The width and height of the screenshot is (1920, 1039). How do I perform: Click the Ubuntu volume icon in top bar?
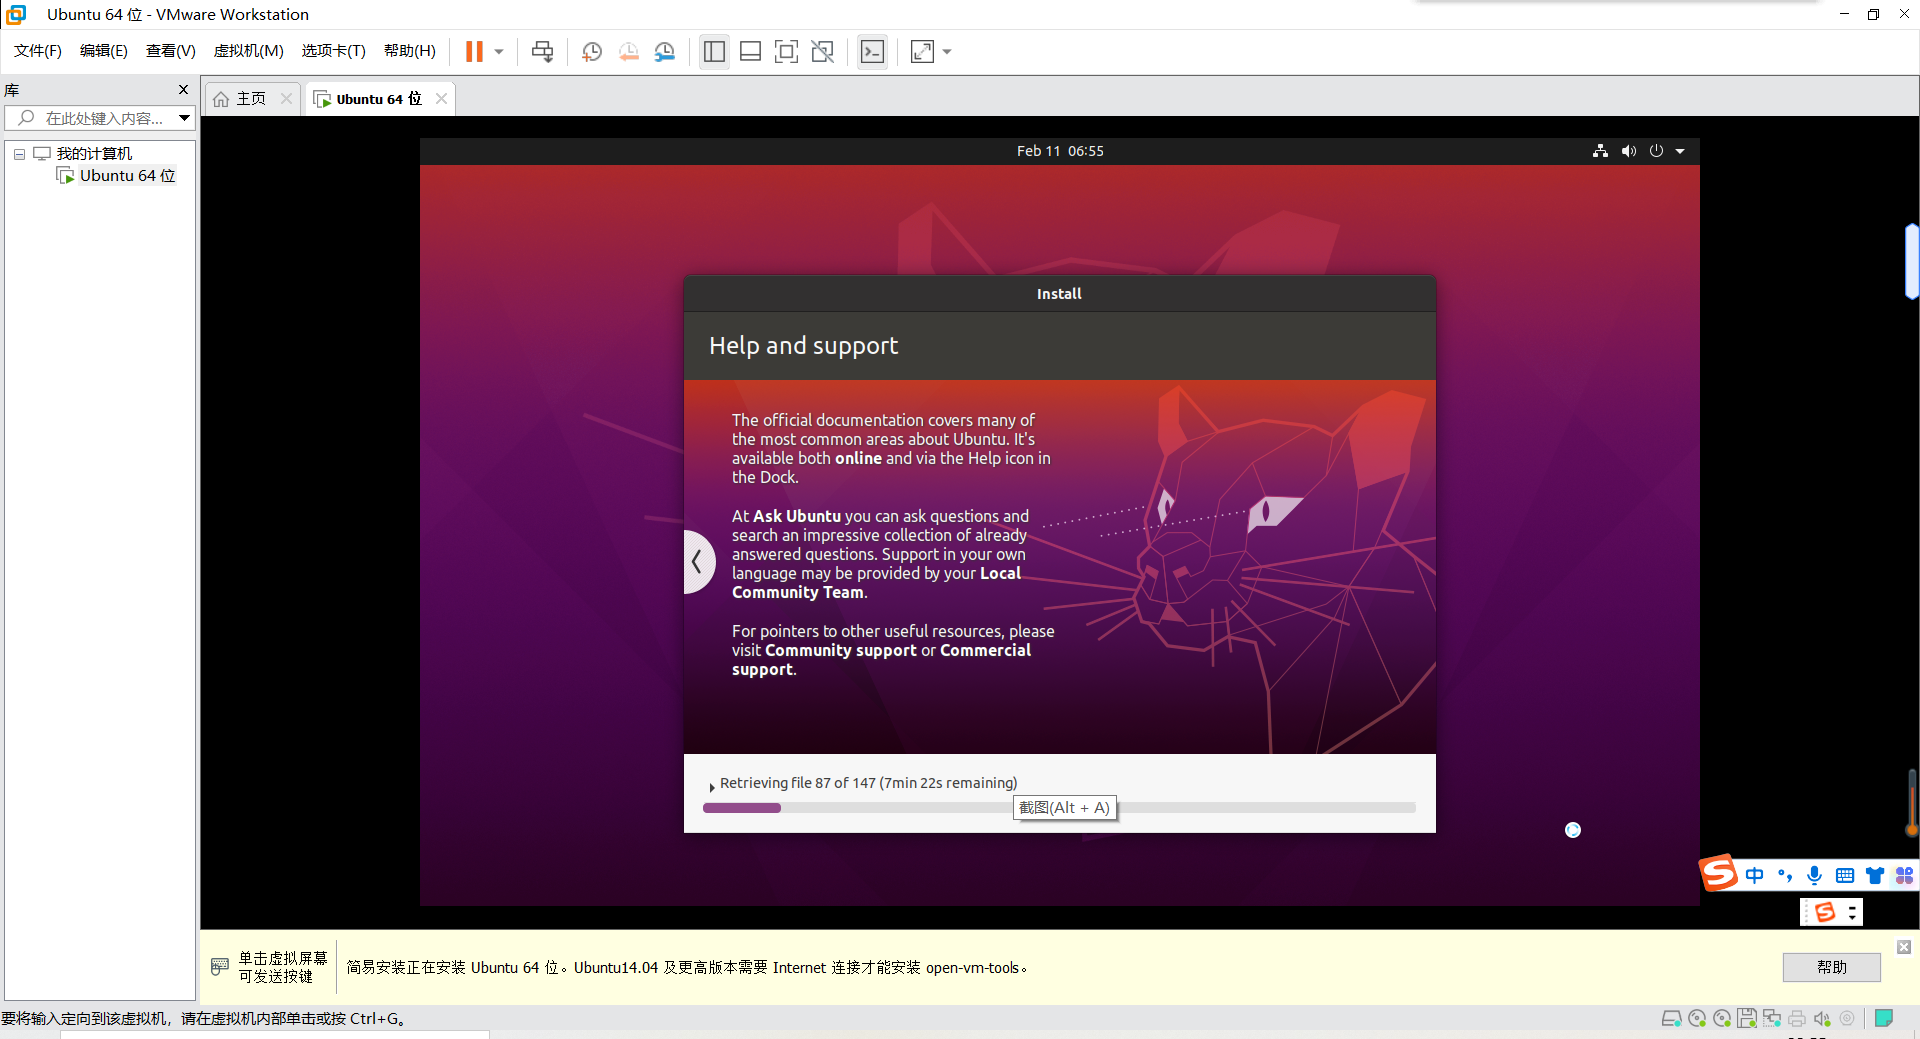click(1628, 151)
